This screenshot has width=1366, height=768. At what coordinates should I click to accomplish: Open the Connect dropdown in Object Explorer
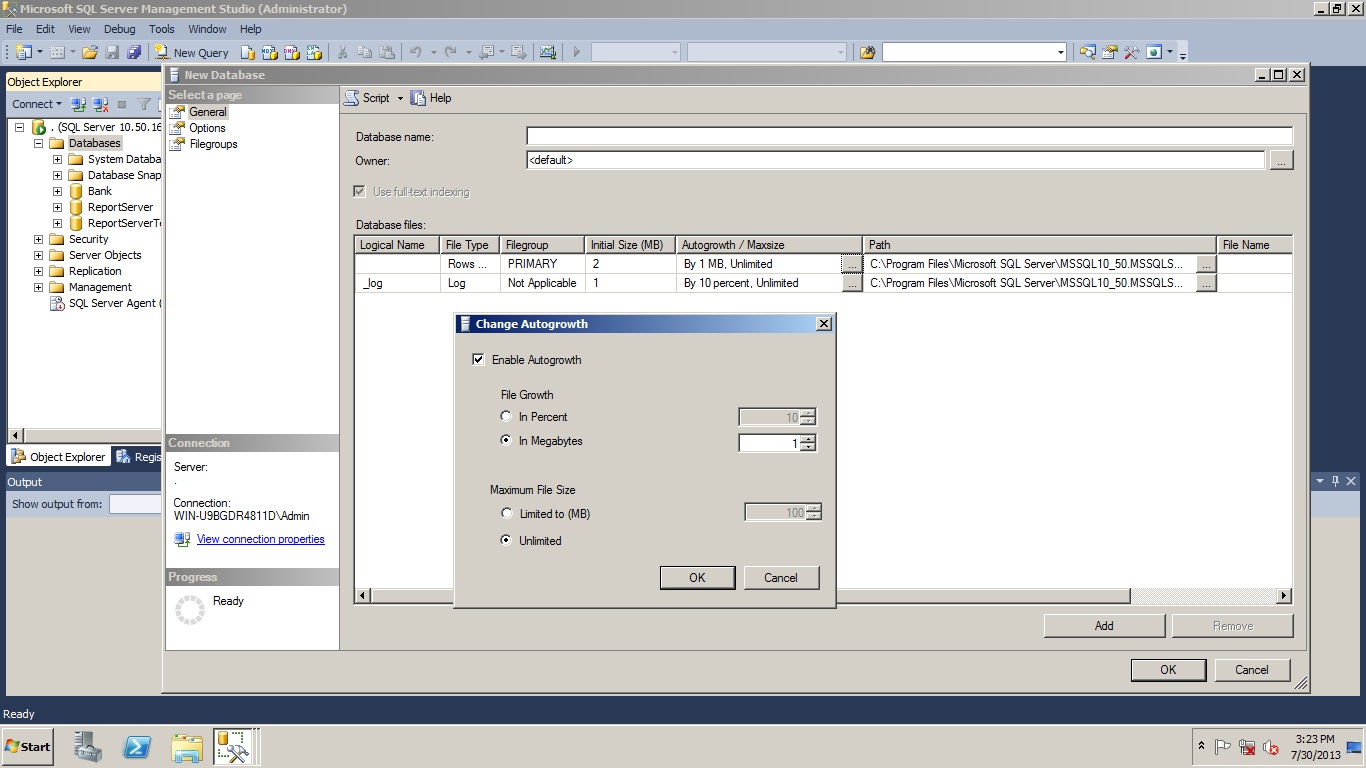pos(37,104)
